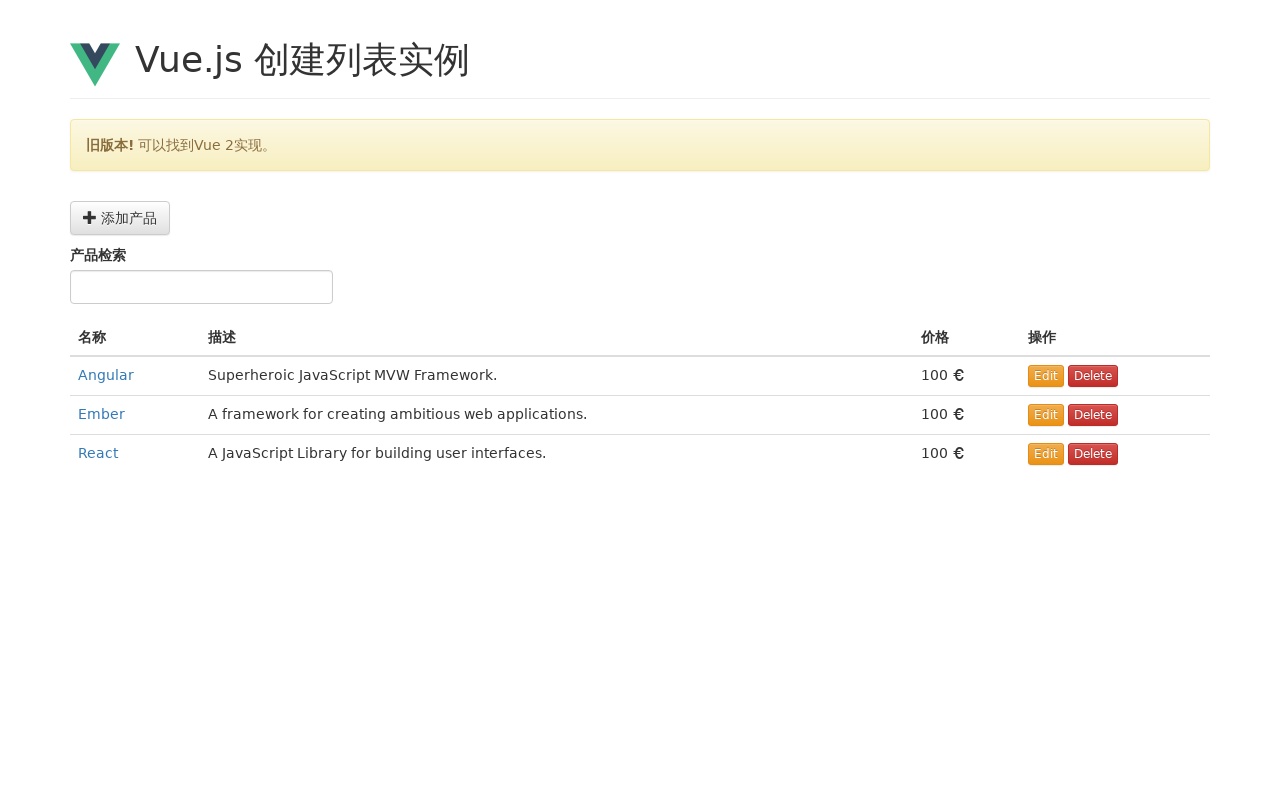
Task: Delete the React product row
Action: click(1093, 454)
